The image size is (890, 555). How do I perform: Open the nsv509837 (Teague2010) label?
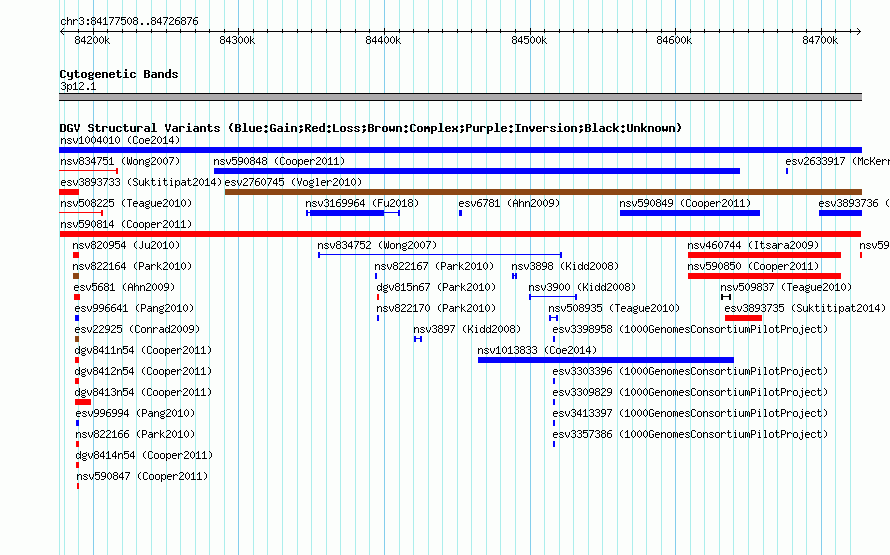point(786,287)
